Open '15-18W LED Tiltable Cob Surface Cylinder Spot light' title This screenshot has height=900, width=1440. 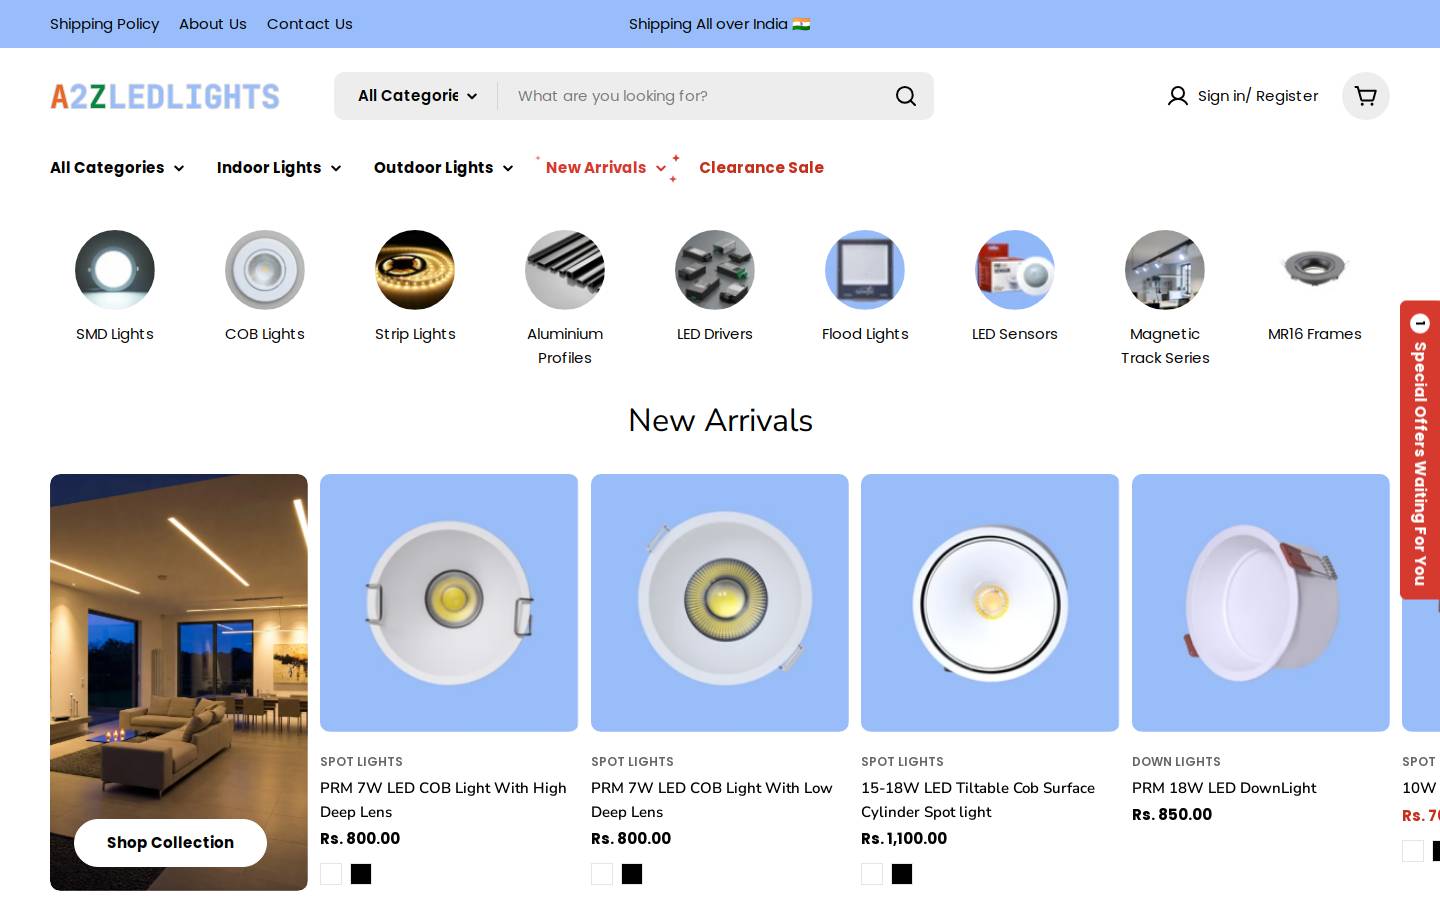click(978, 800)
